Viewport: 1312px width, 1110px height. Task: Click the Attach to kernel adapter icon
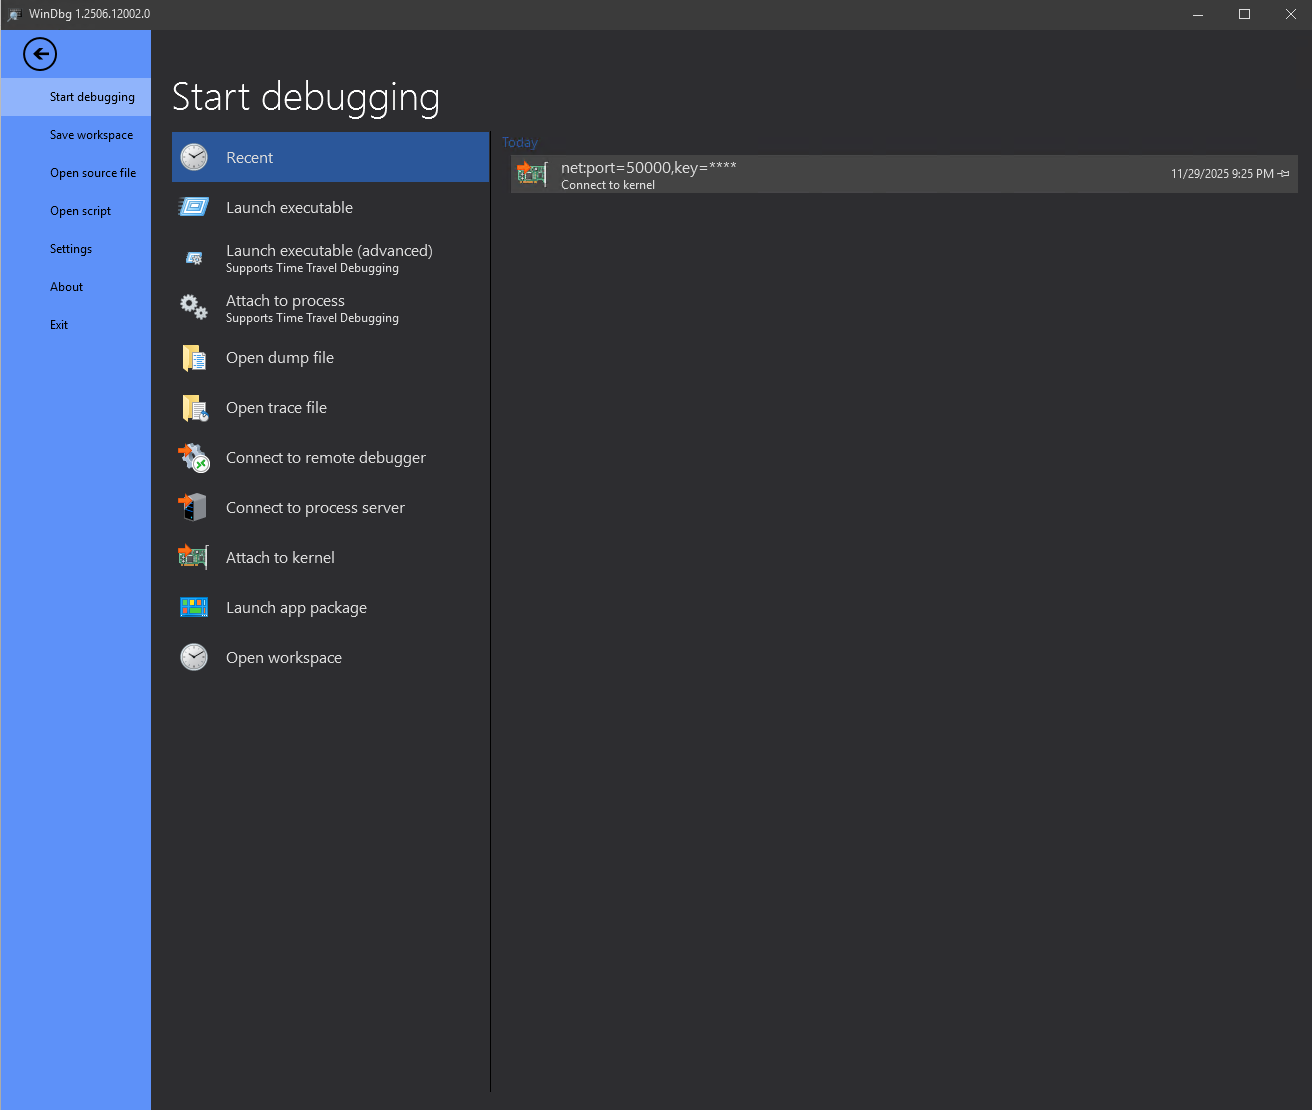193,557
